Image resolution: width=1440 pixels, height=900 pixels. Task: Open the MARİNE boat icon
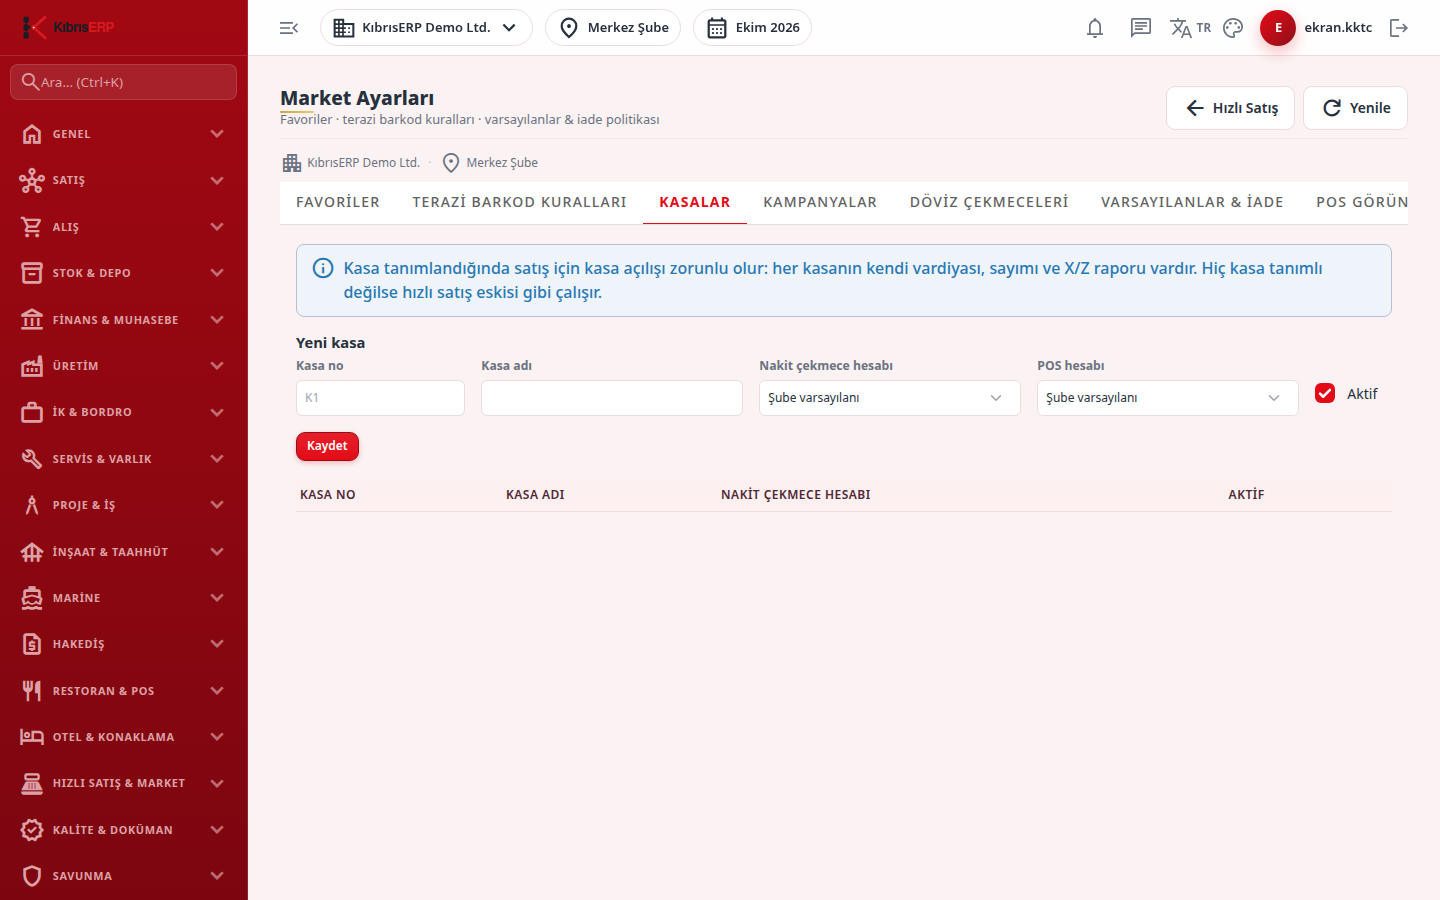click(x=32, y=598)
